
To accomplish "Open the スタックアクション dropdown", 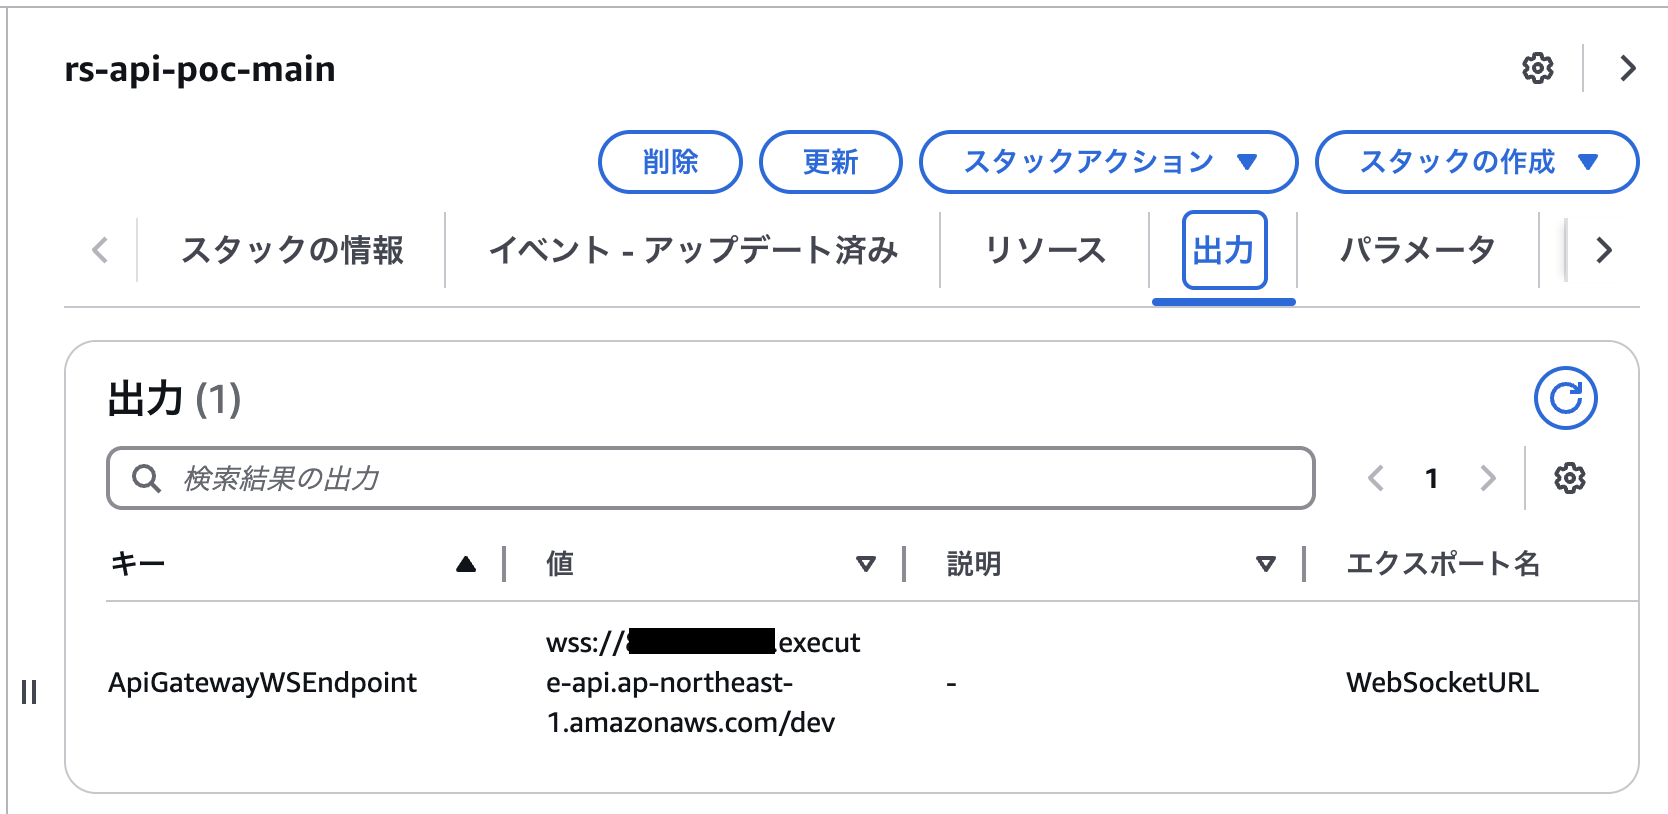I will pos(1108,161).
